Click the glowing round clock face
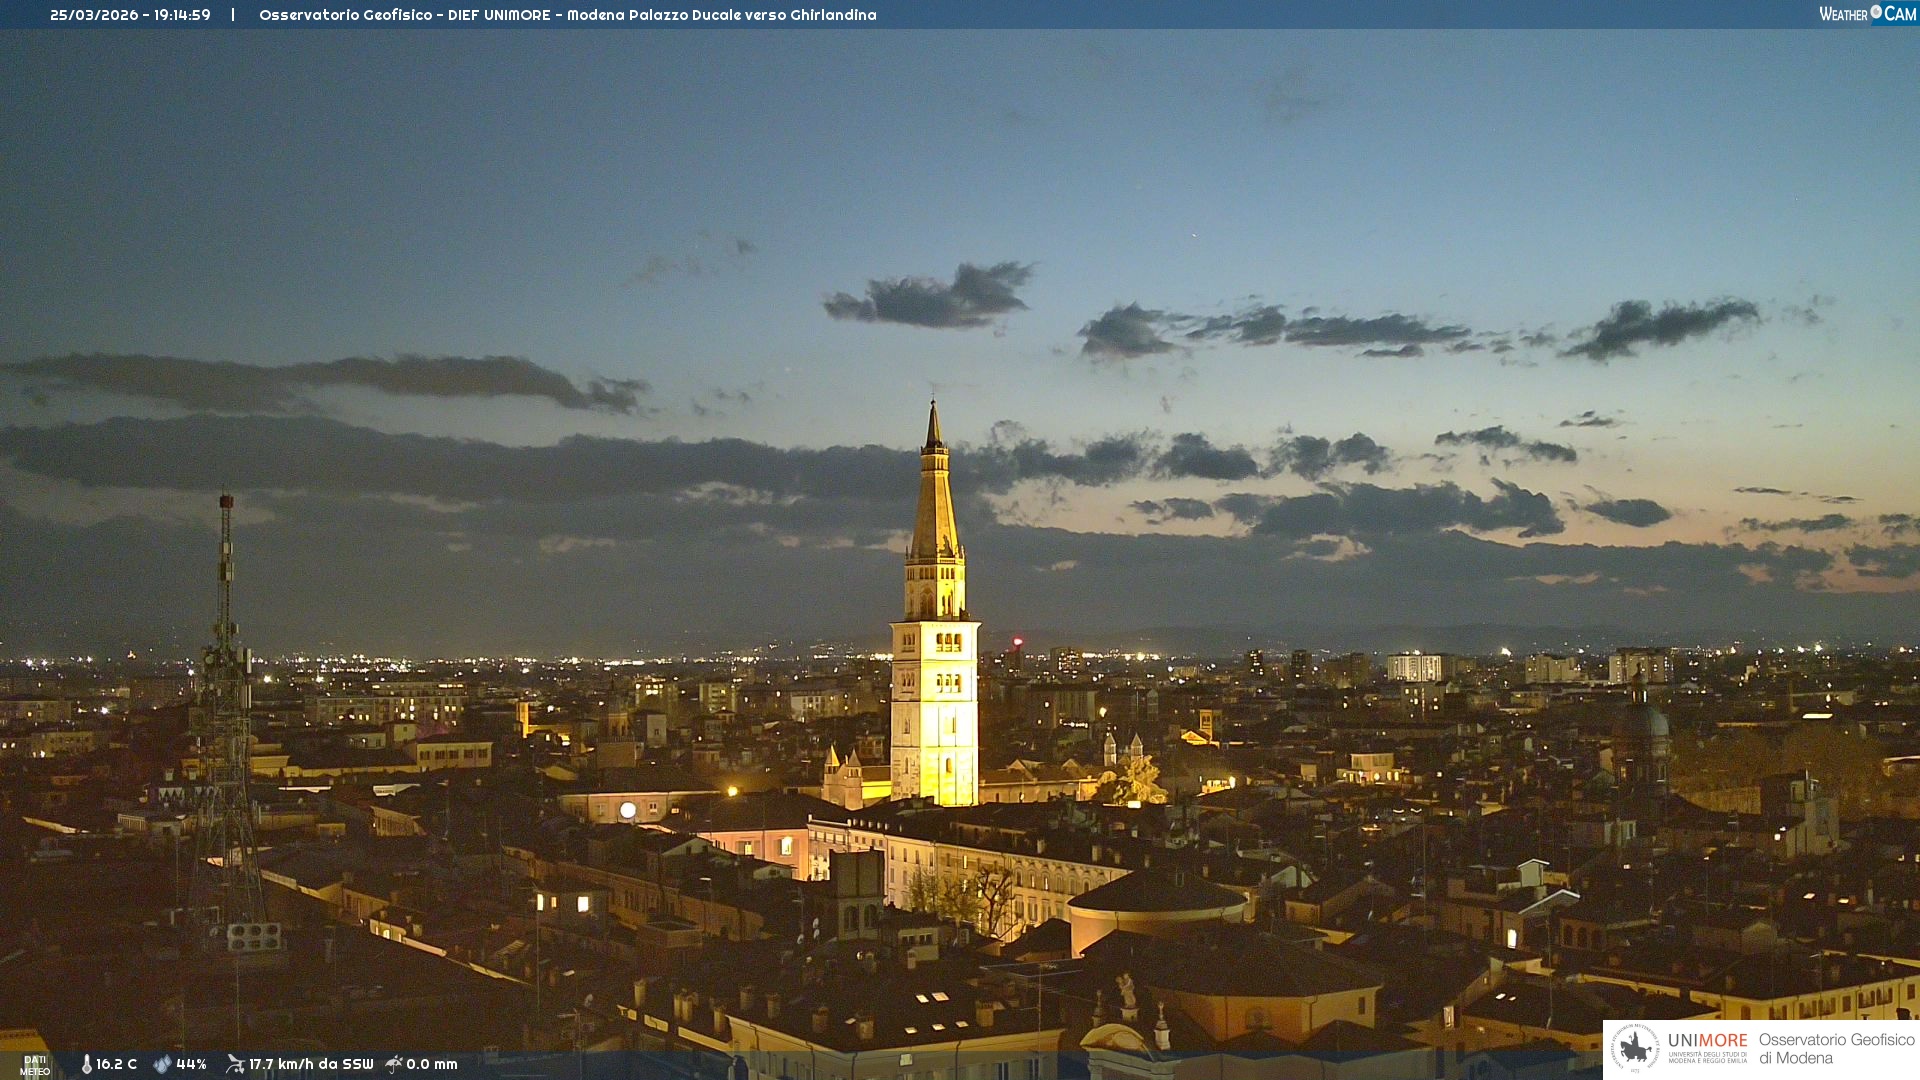This screenshot has width=1920, height=1080. tap(627, 810)
